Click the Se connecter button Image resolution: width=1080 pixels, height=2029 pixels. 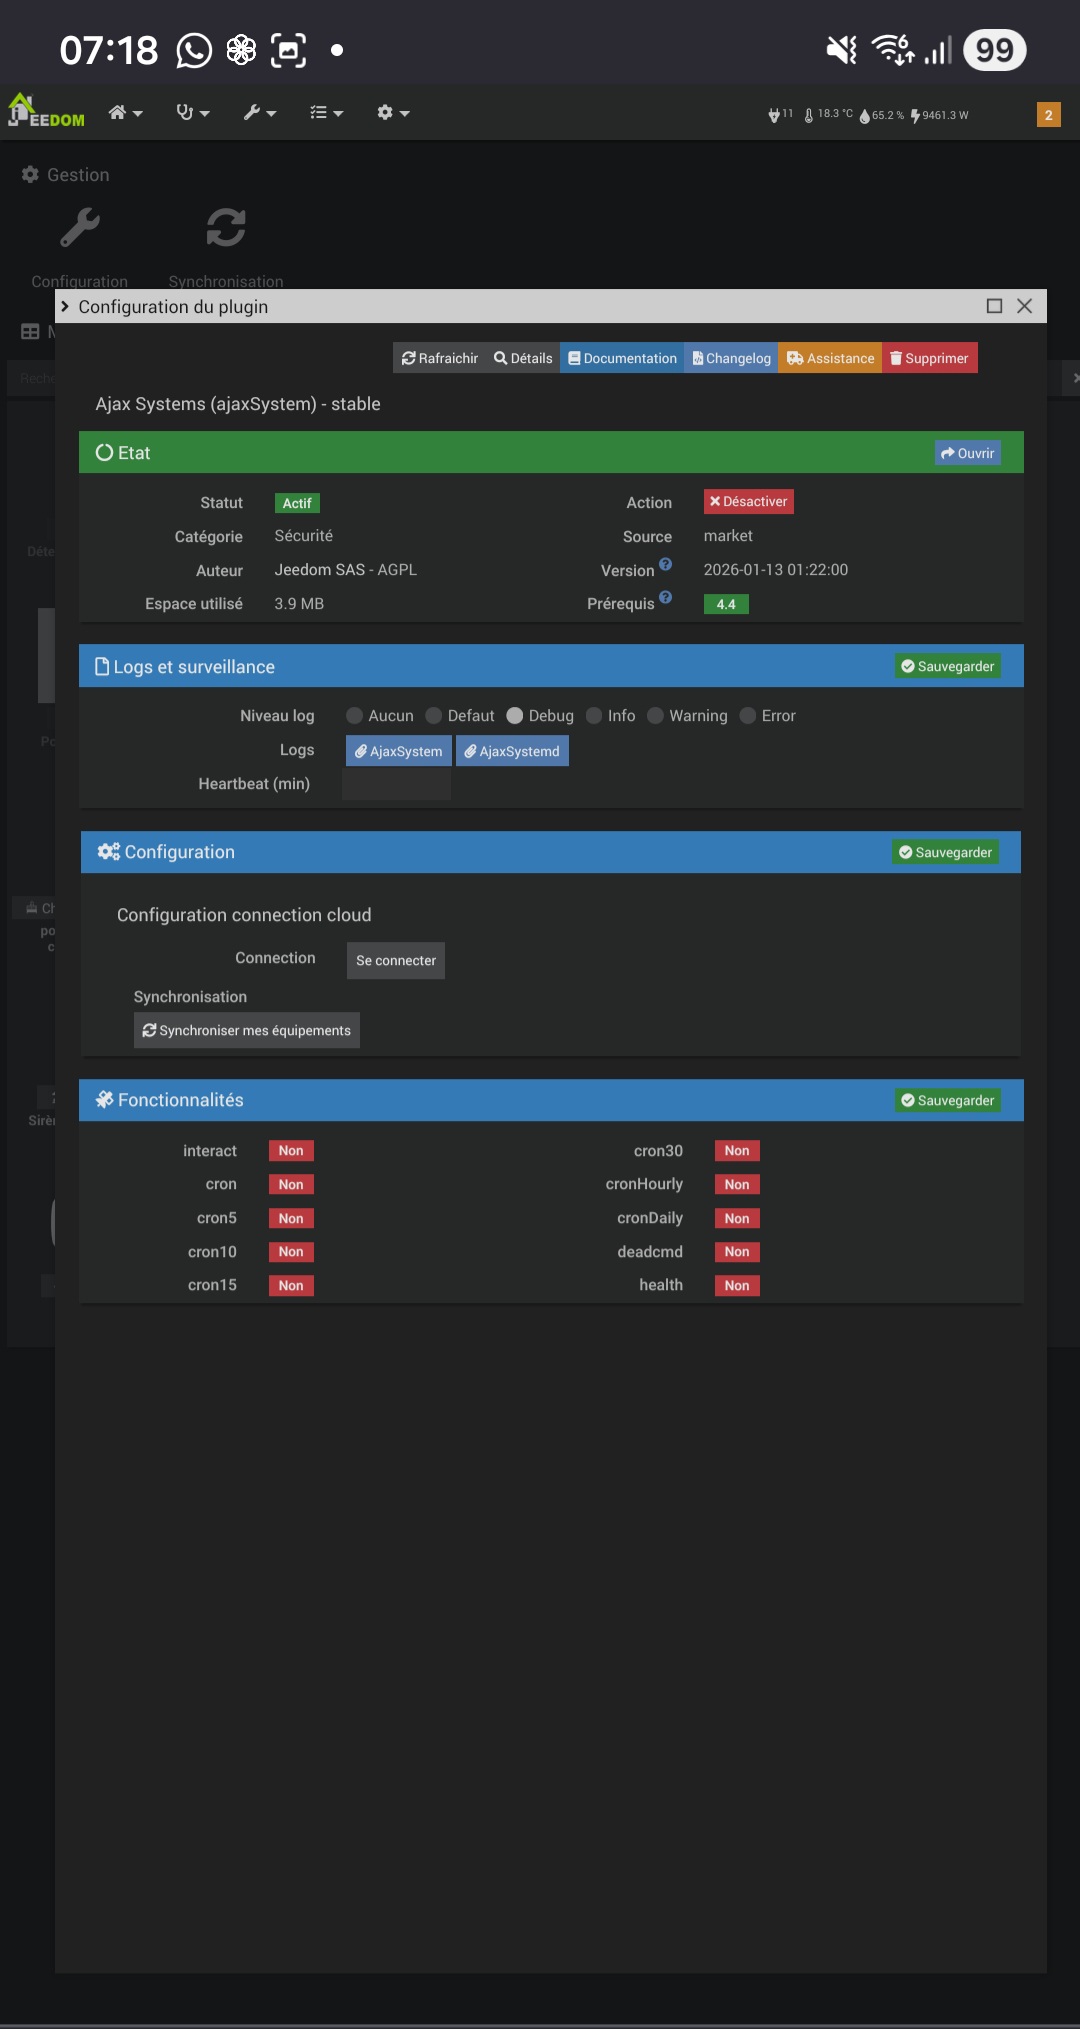[396, 960]
